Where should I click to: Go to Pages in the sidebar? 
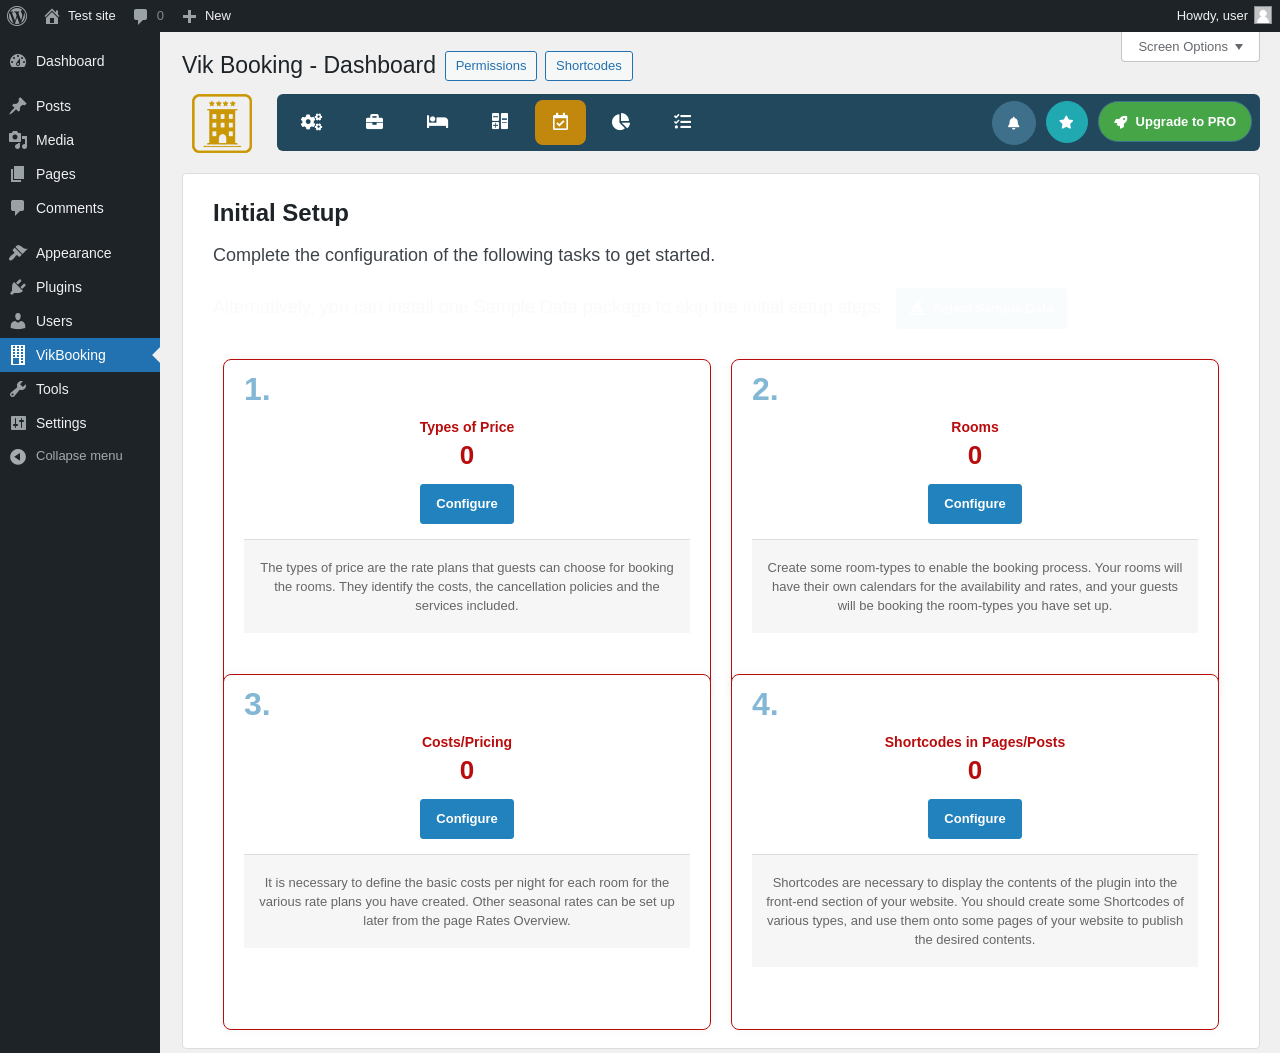click(x=80, y=174)
